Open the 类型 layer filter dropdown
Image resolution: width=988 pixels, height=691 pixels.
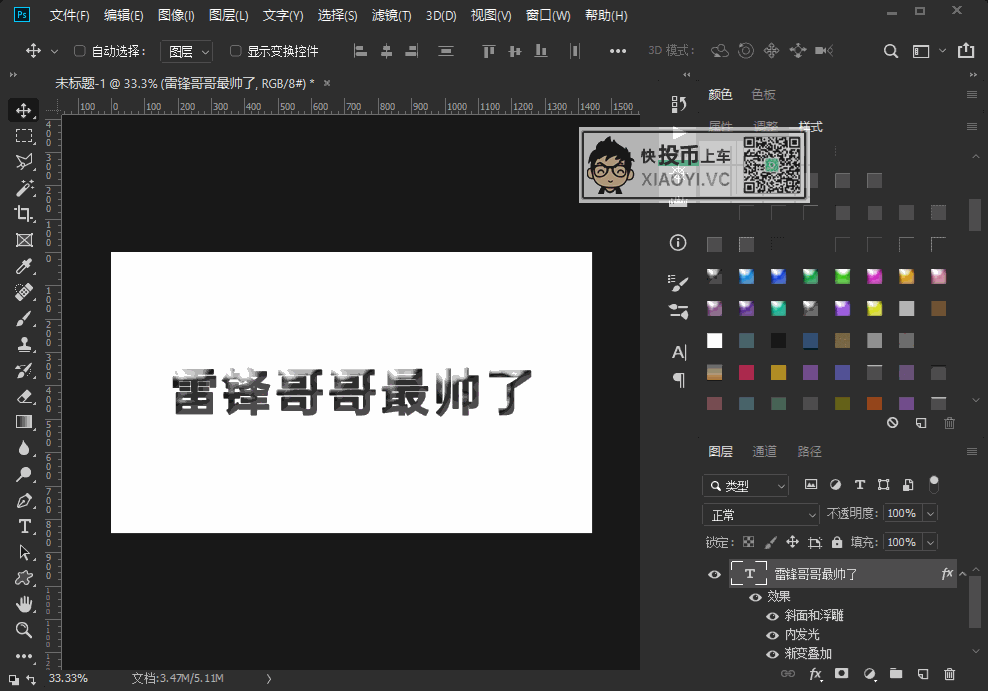point(745,486)
